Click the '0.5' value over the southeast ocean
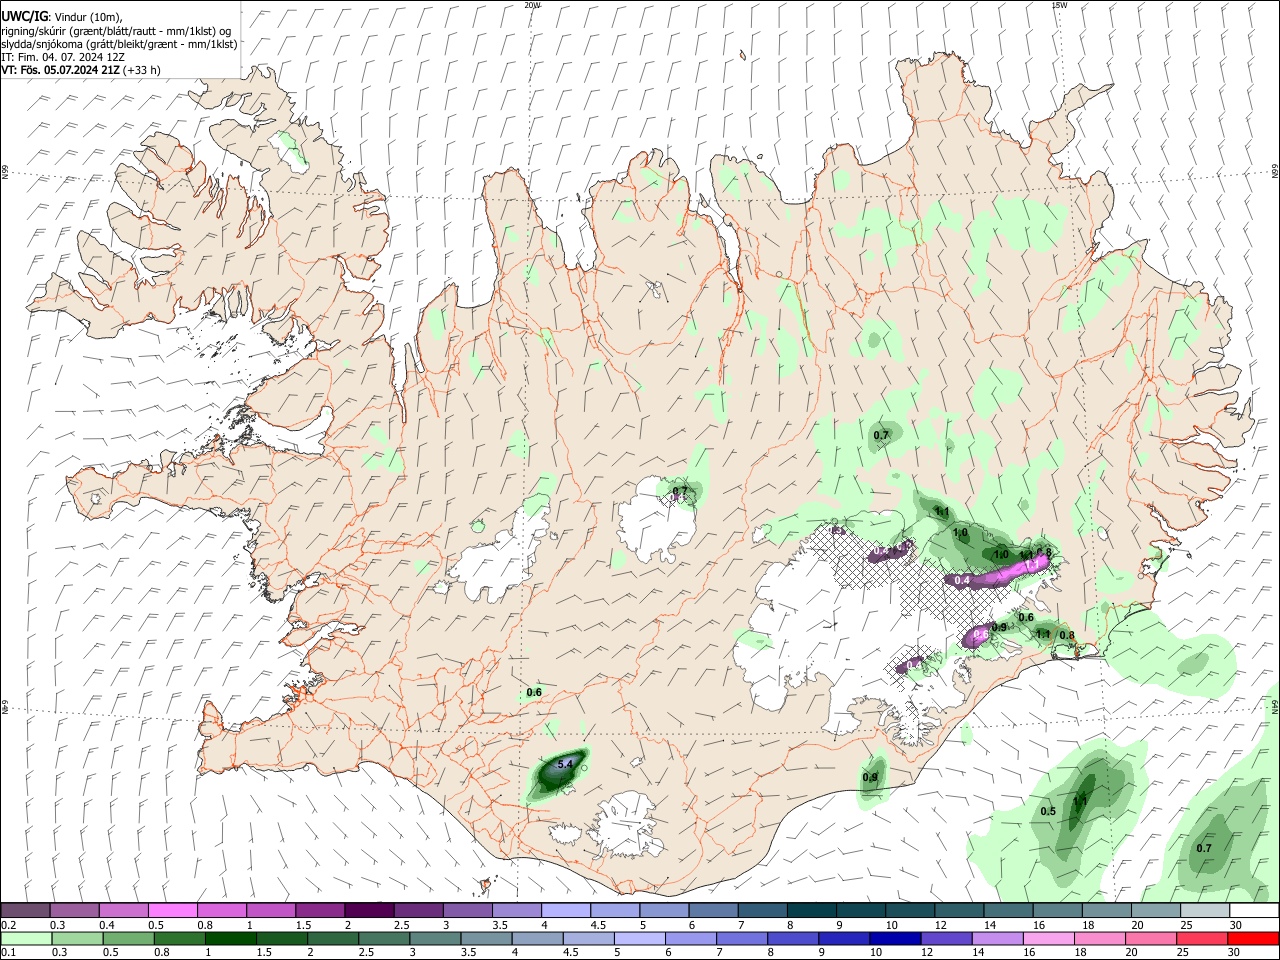This screenshot has height=960, width=1280. (1048, 811)
